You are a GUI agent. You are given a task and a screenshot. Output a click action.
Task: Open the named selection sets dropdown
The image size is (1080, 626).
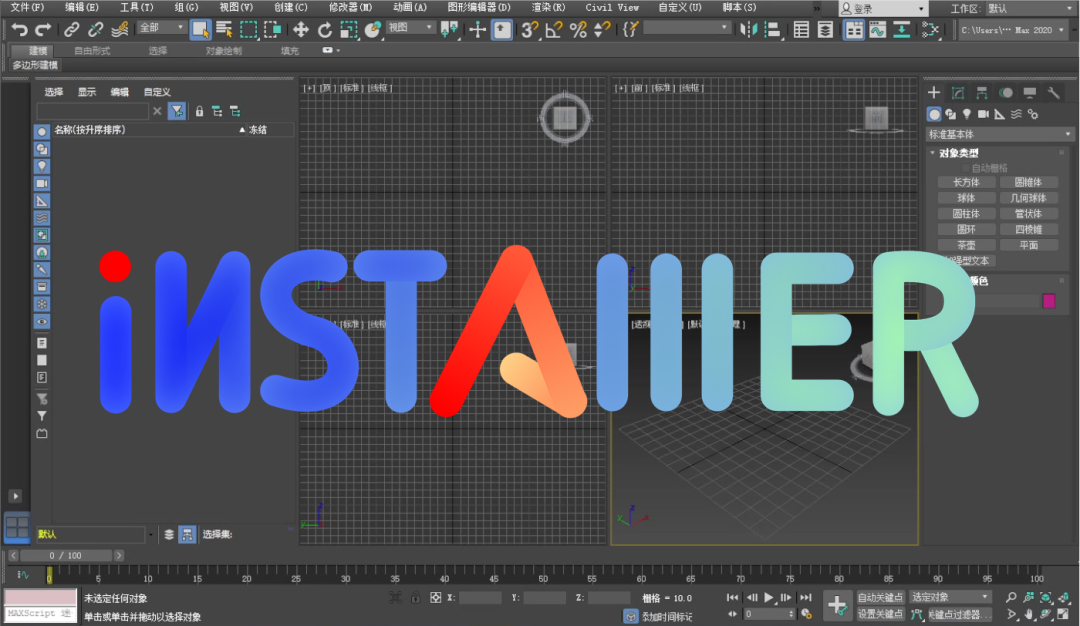tap(686, 28)
